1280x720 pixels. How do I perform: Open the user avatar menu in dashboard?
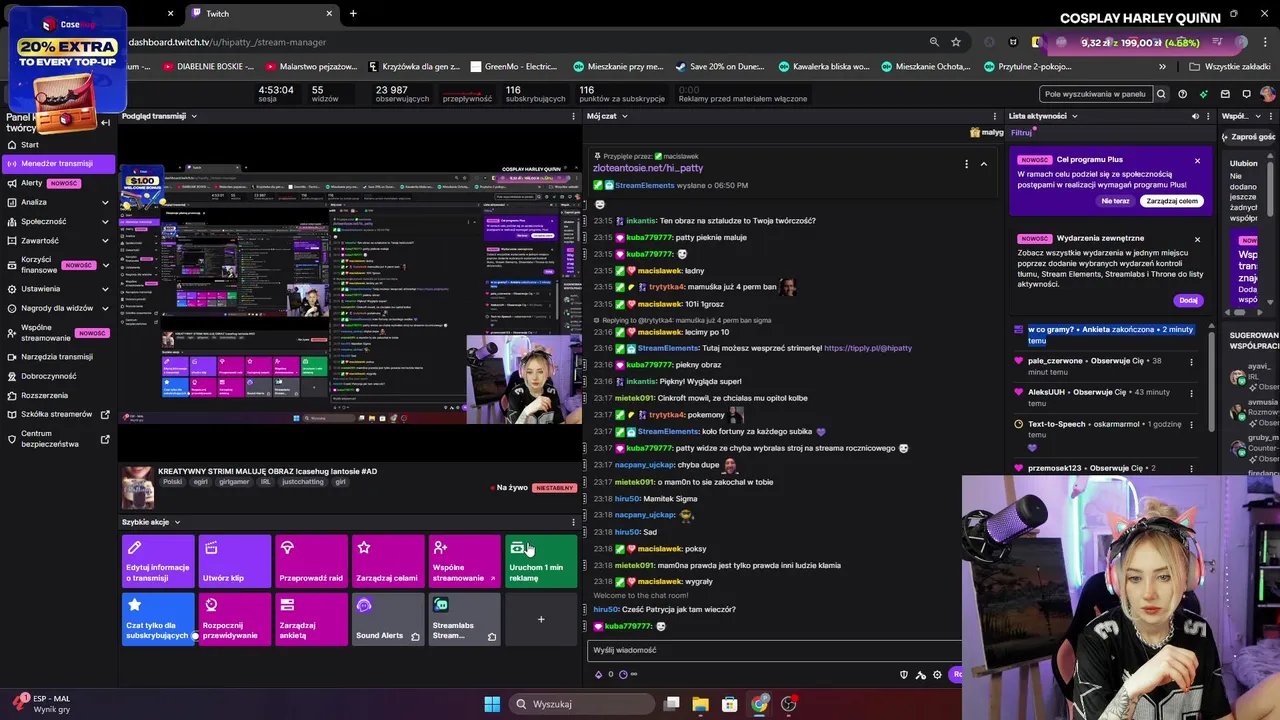click(x=1268, y=94)
